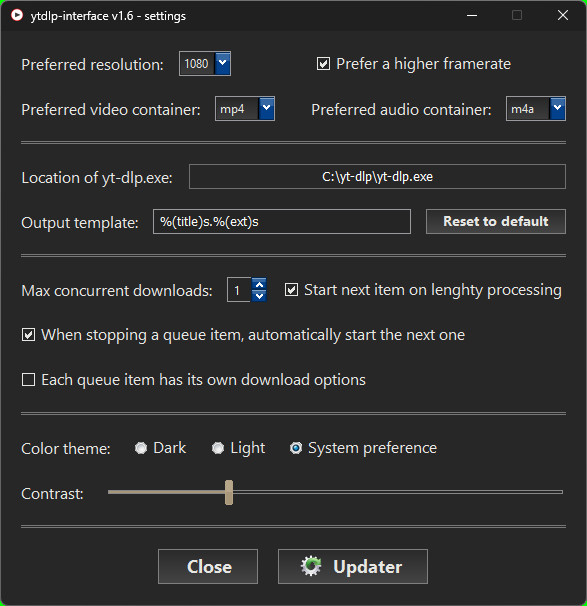Click the gear icon on Updater button

click(311, 566)
